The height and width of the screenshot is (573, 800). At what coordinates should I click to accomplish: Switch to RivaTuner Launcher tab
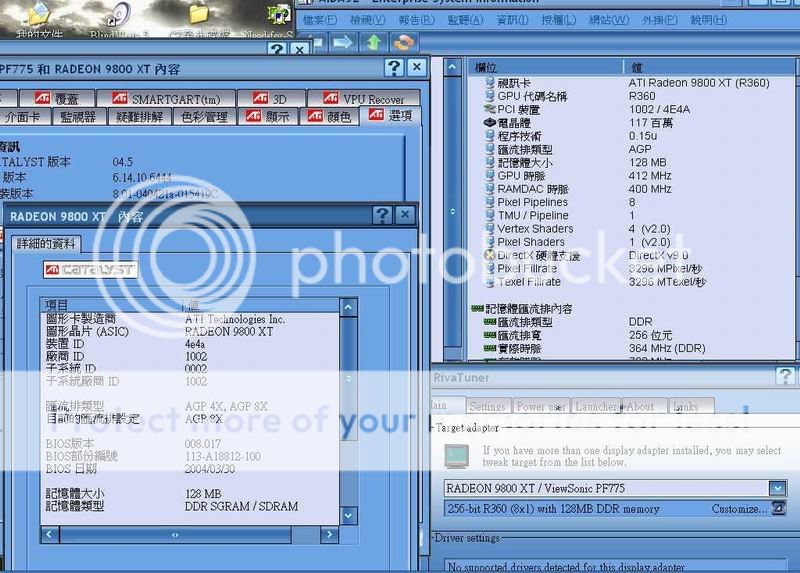596,406
